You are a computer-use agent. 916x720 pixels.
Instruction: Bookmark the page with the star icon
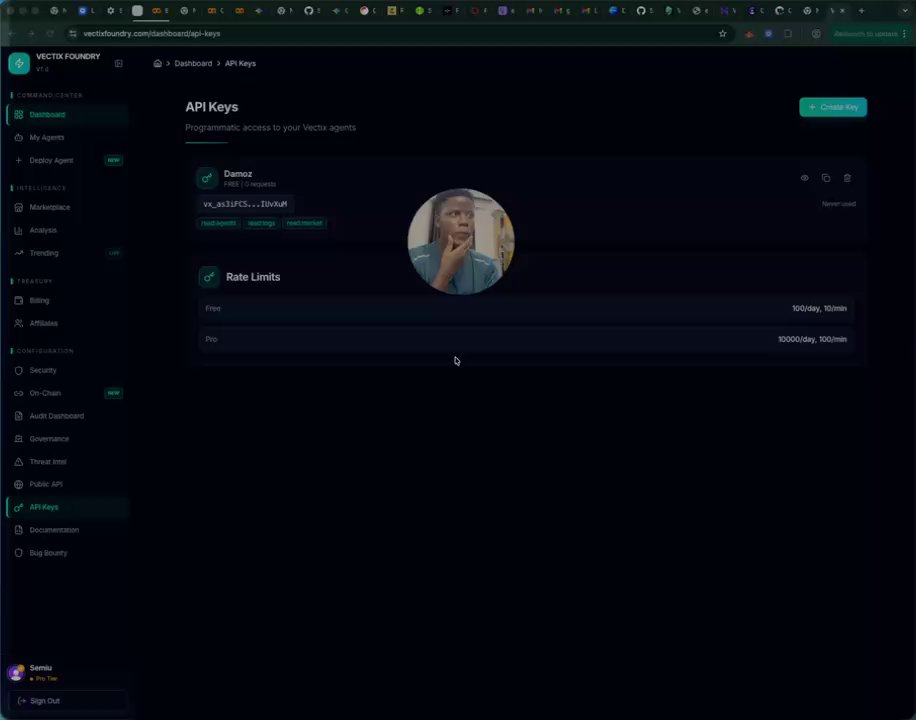tap(723, 34)
